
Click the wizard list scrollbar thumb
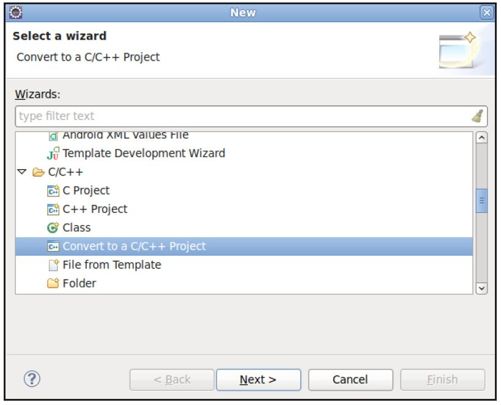[482, 201]
